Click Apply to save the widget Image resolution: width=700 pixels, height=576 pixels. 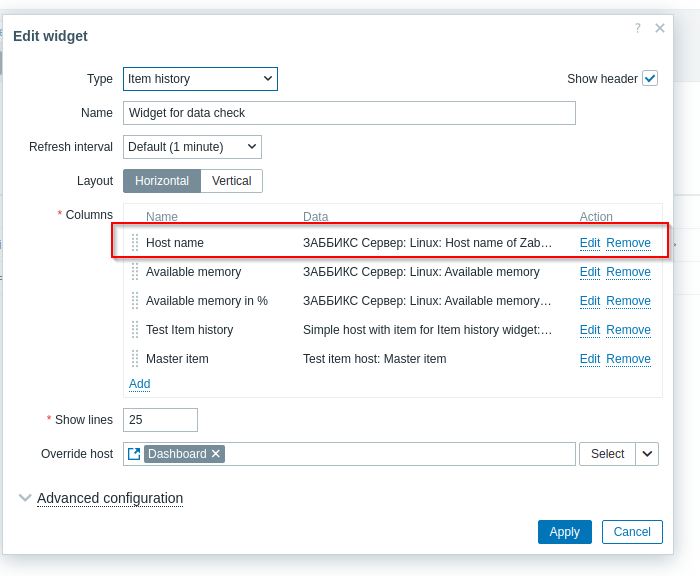(565, 532)
